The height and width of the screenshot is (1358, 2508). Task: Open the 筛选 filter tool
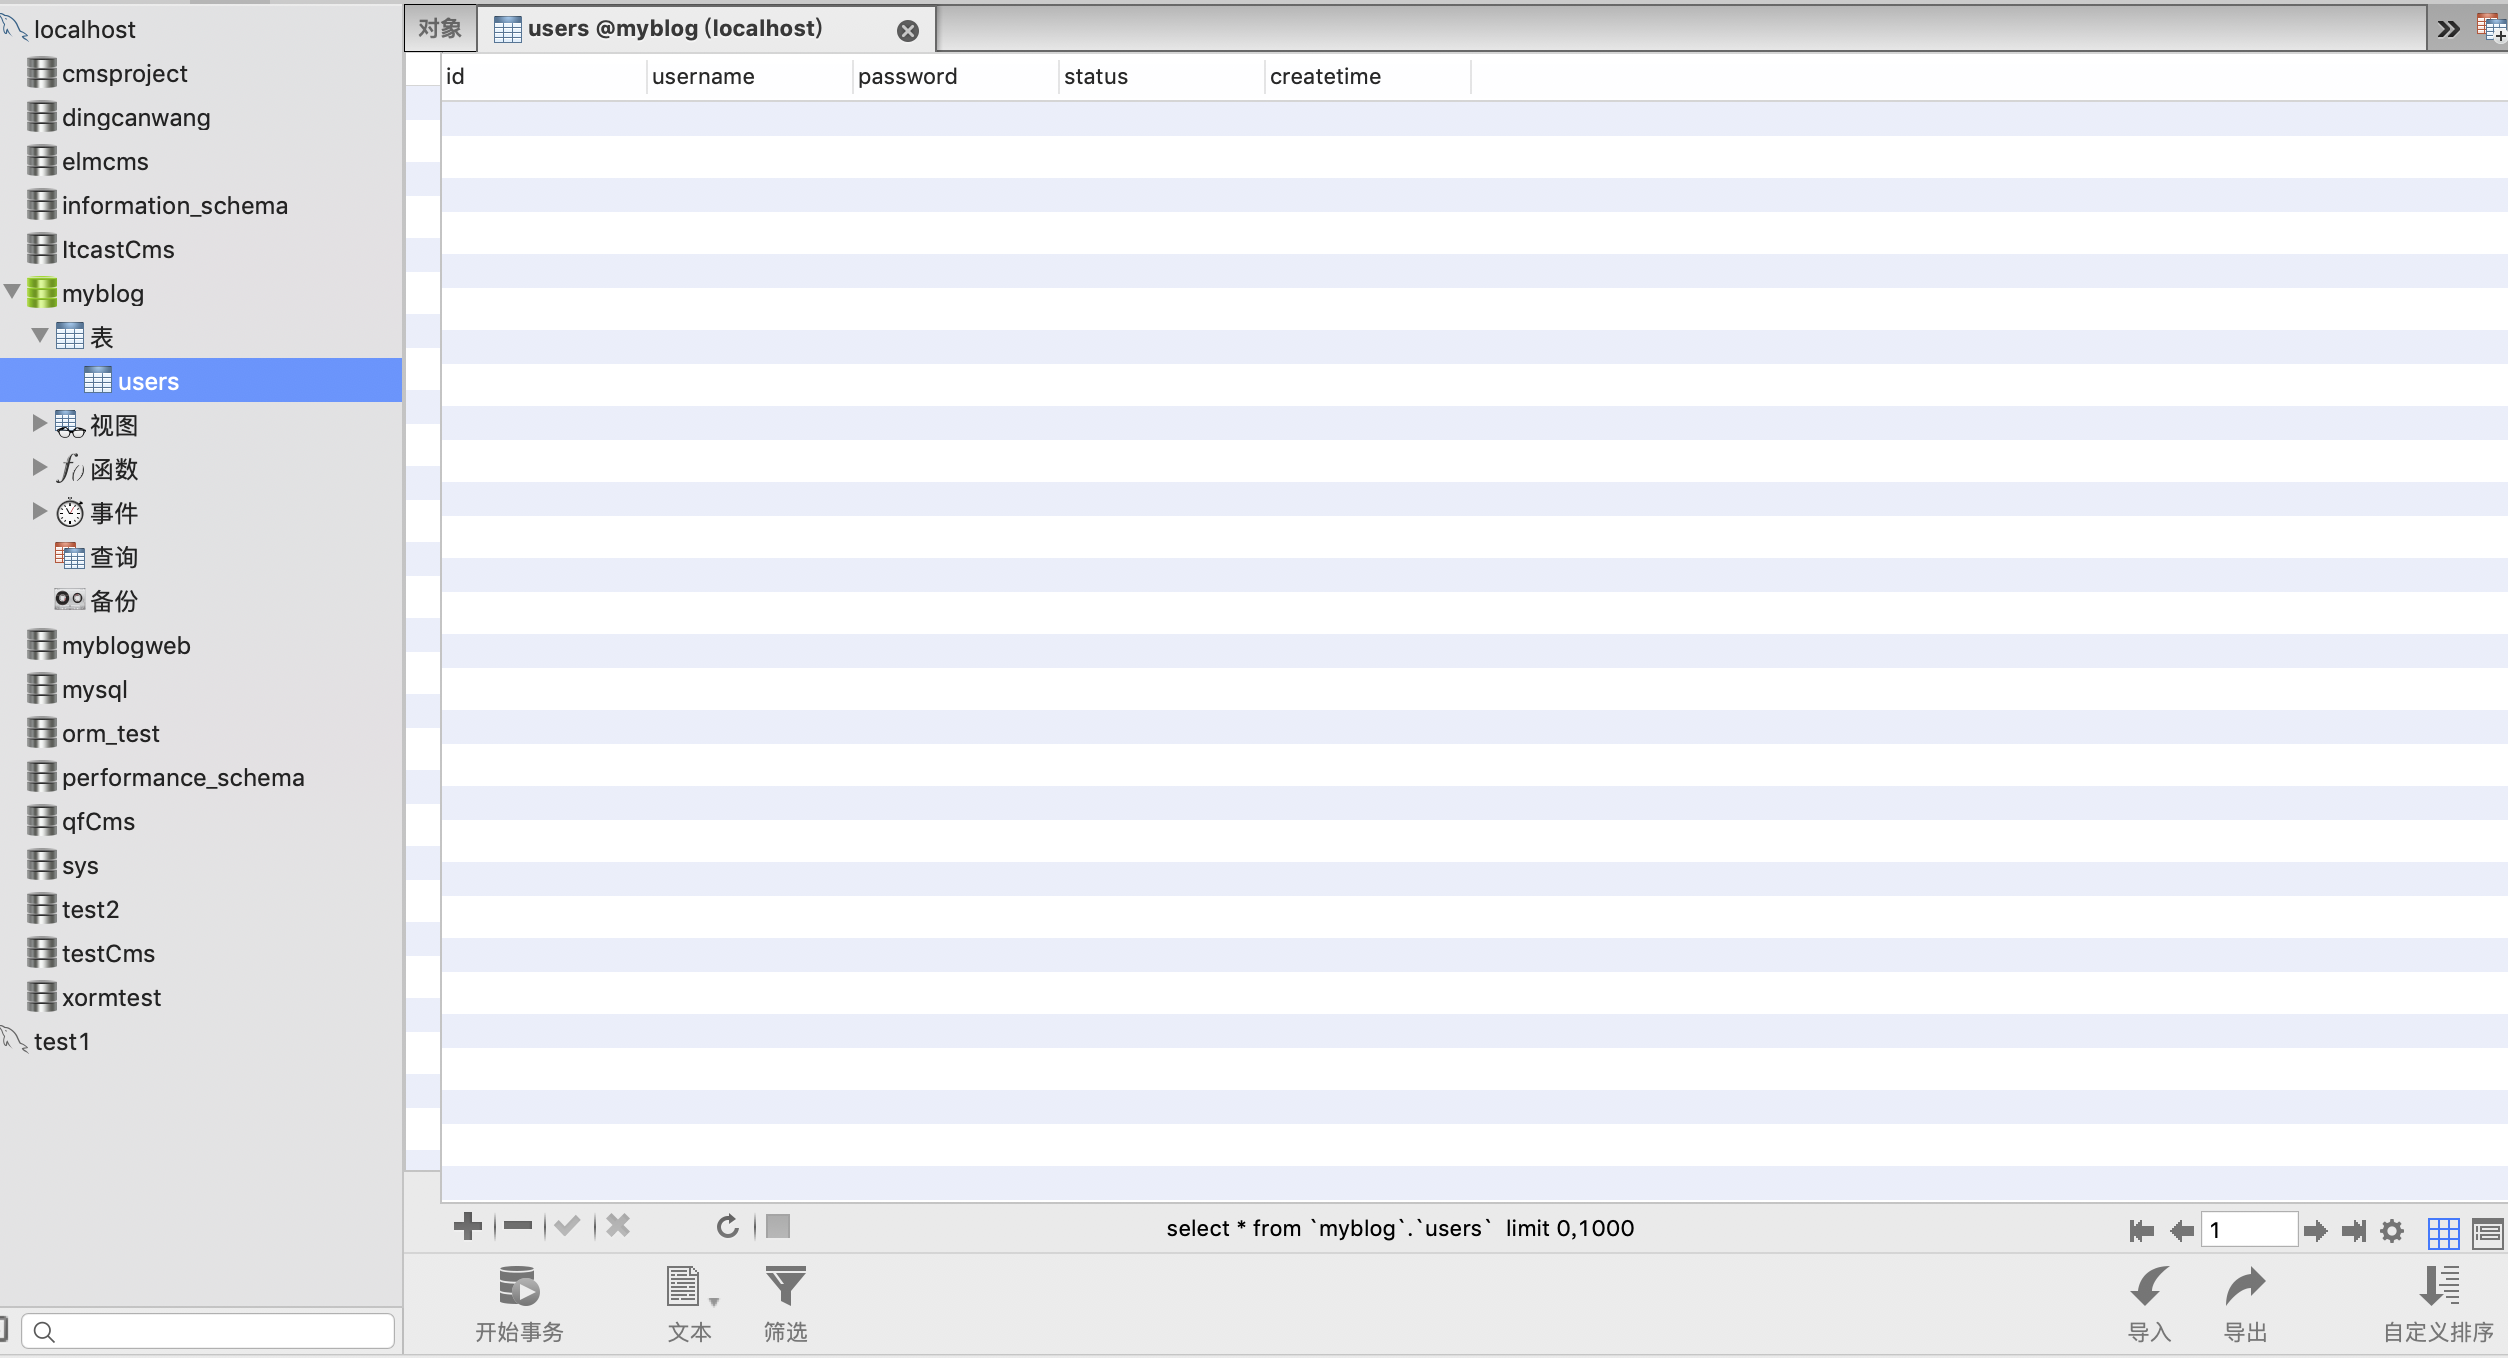[785, 1288]
